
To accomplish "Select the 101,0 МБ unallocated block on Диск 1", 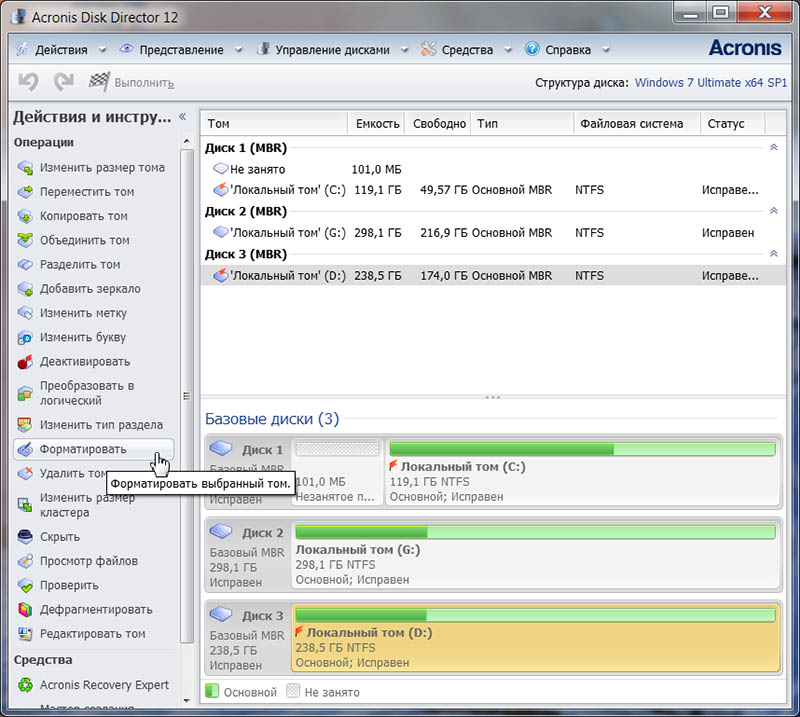I will 338,472.
